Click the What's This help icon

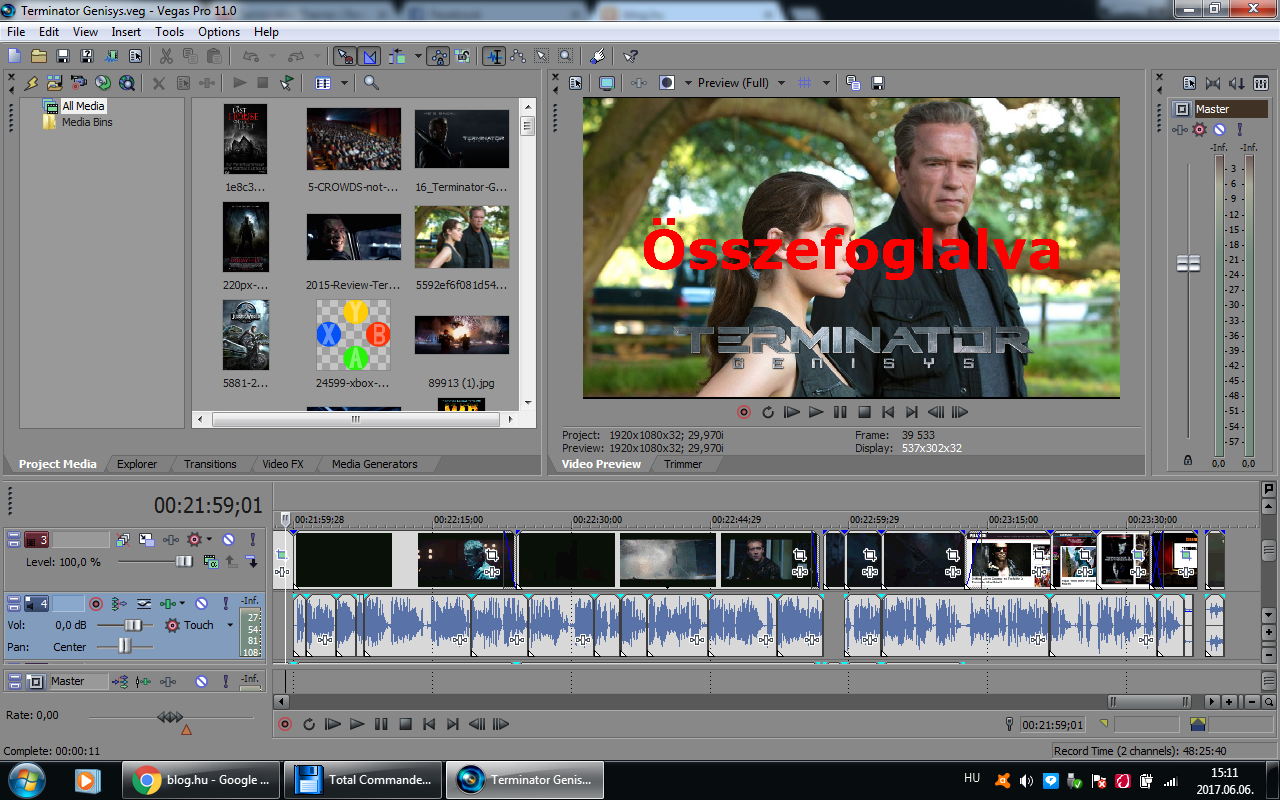tap(630, 56)
